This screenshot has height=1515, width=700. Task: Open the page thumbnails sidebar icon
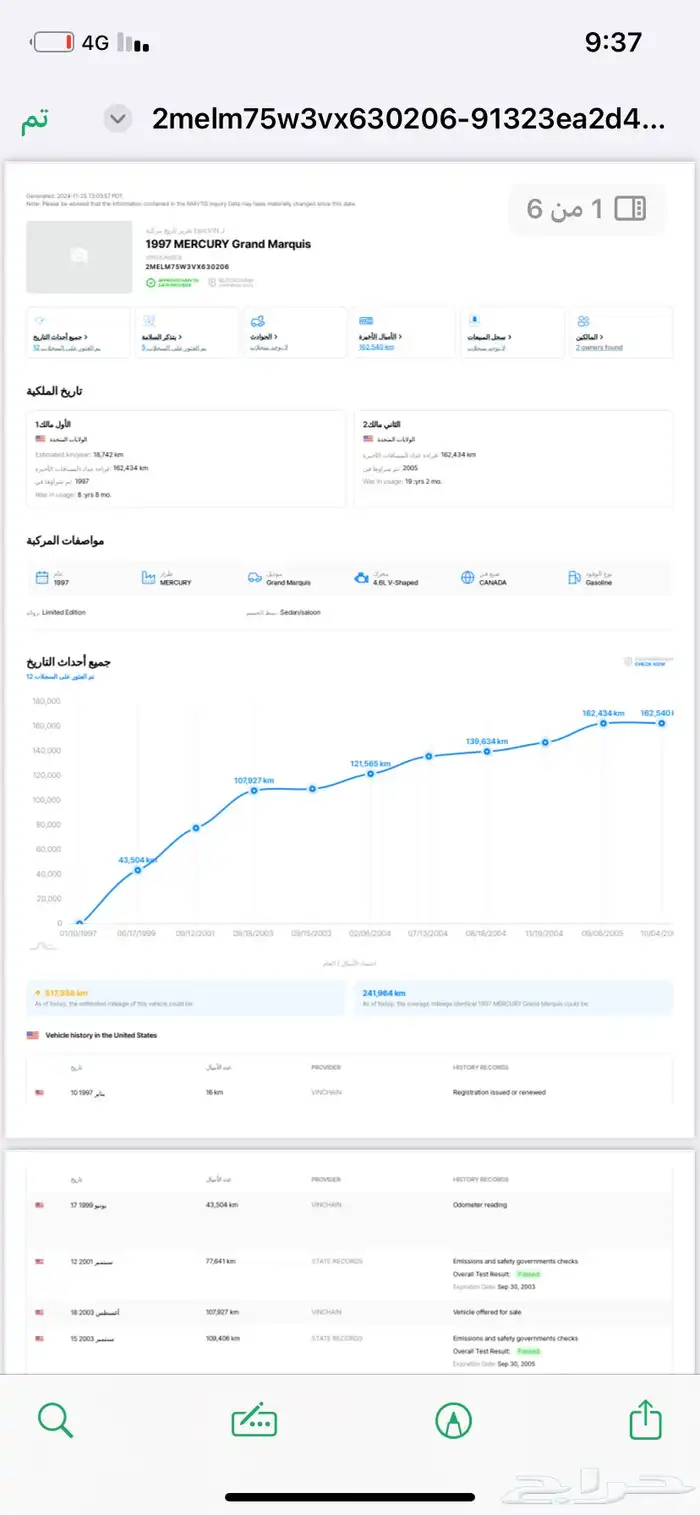pyautogui.click(x=631, y=208)
